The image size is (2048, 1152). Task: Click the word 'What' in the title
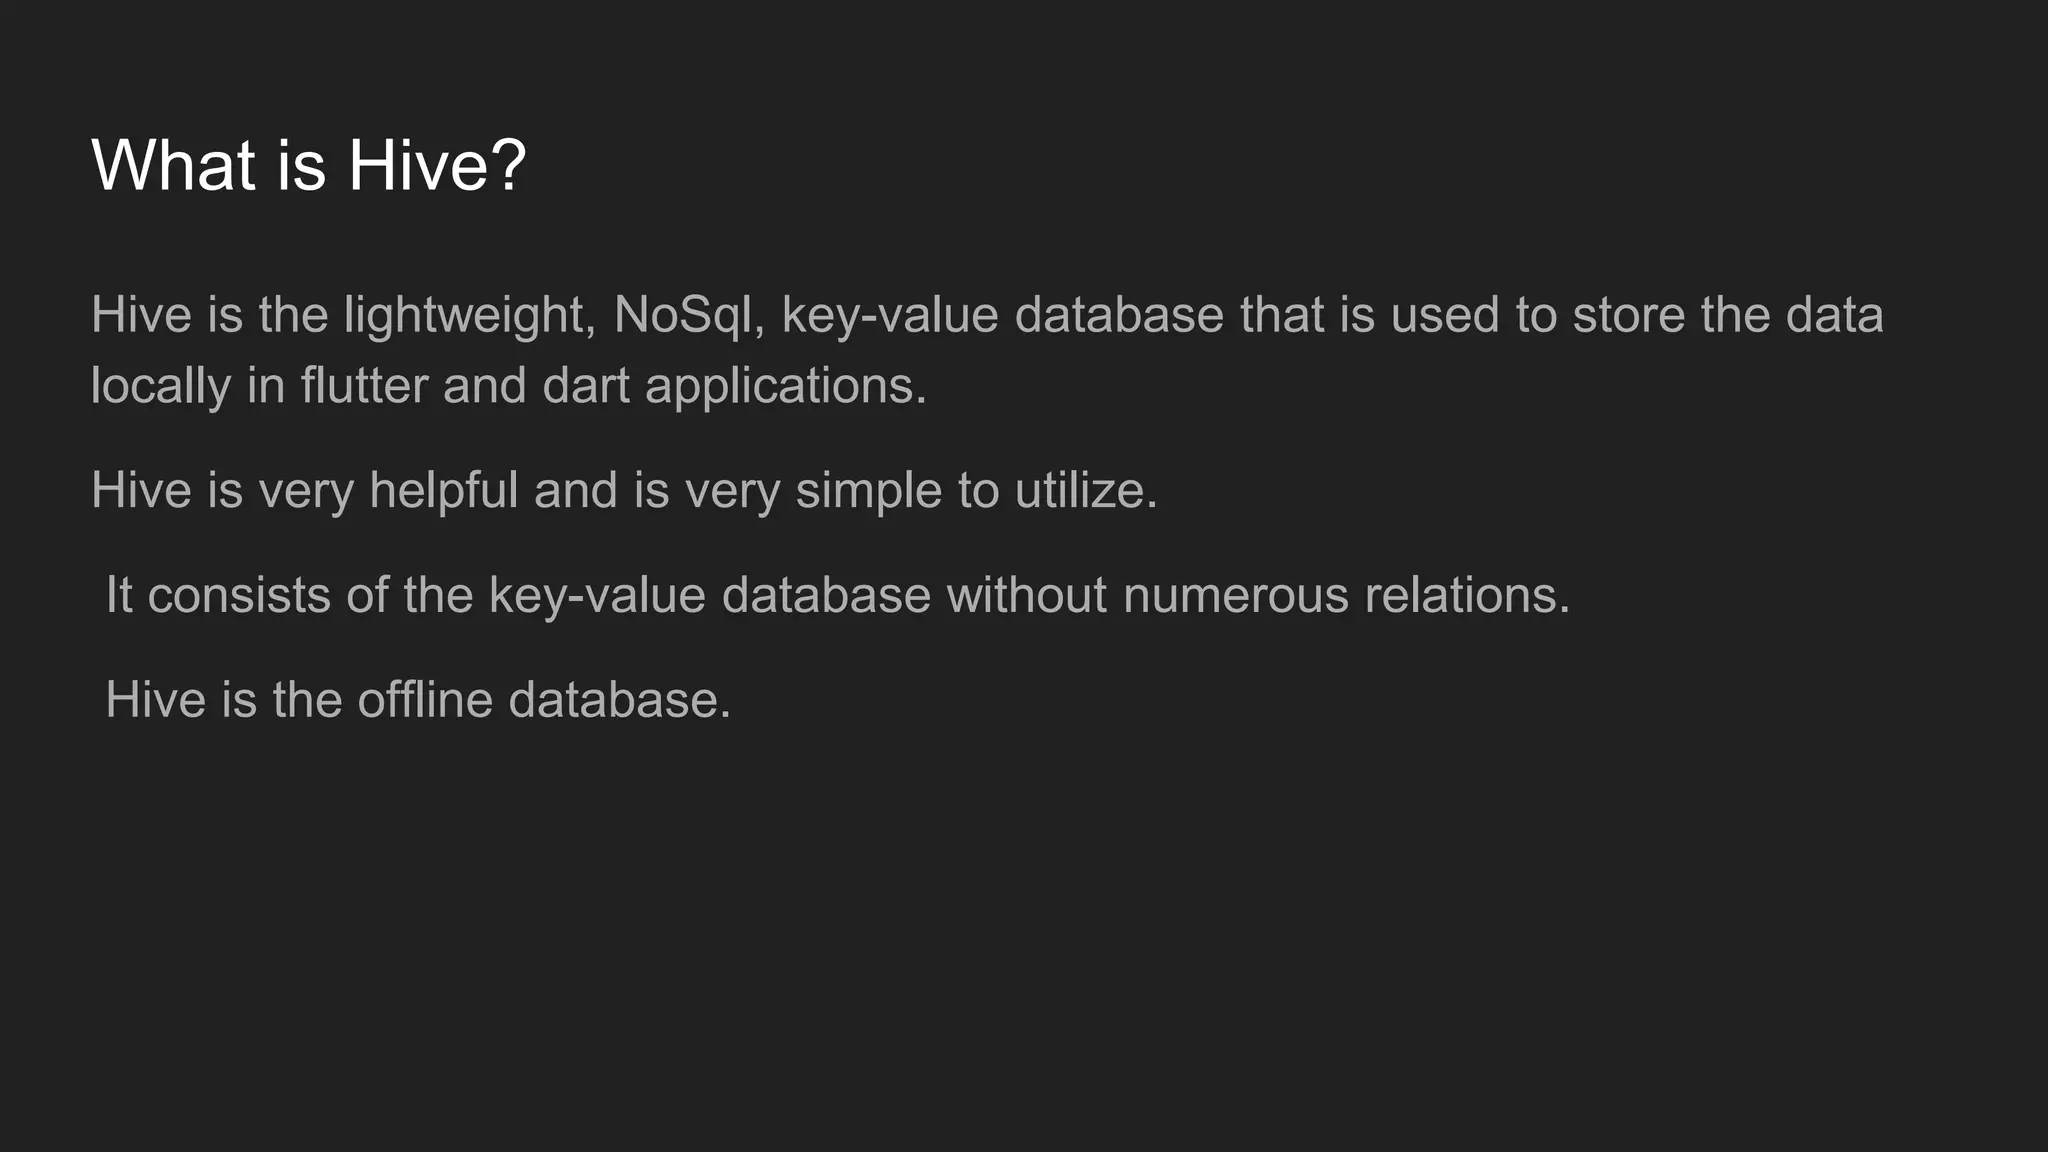pyautogui.click(x=173, y=165)
